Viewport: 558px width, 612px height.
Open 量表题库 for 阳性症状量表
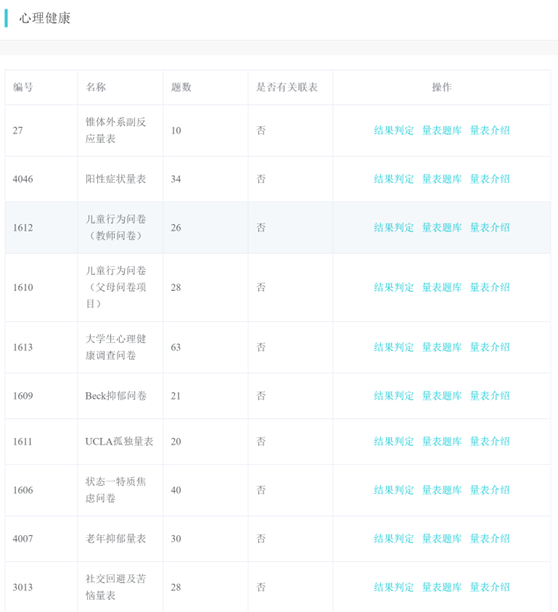pyautogui.click(x=442, y=179)
